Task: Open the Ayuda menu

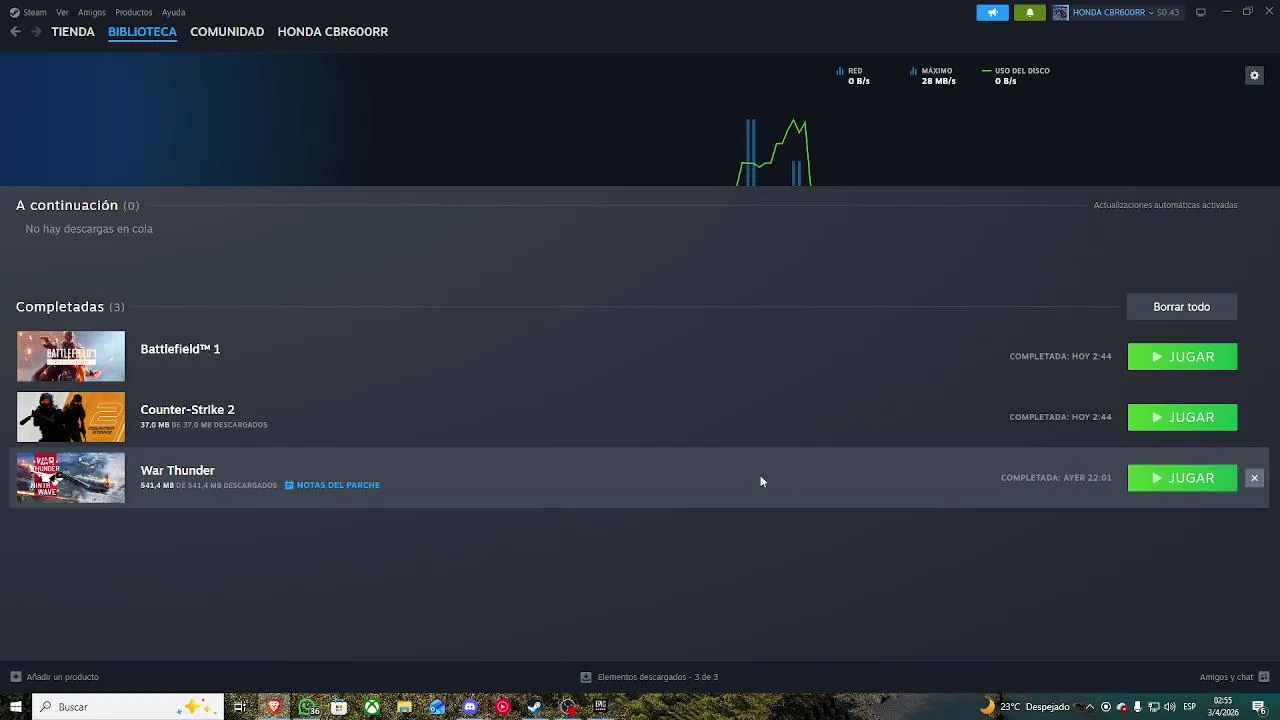Action: pyautogui.click(x=173, y=13)
